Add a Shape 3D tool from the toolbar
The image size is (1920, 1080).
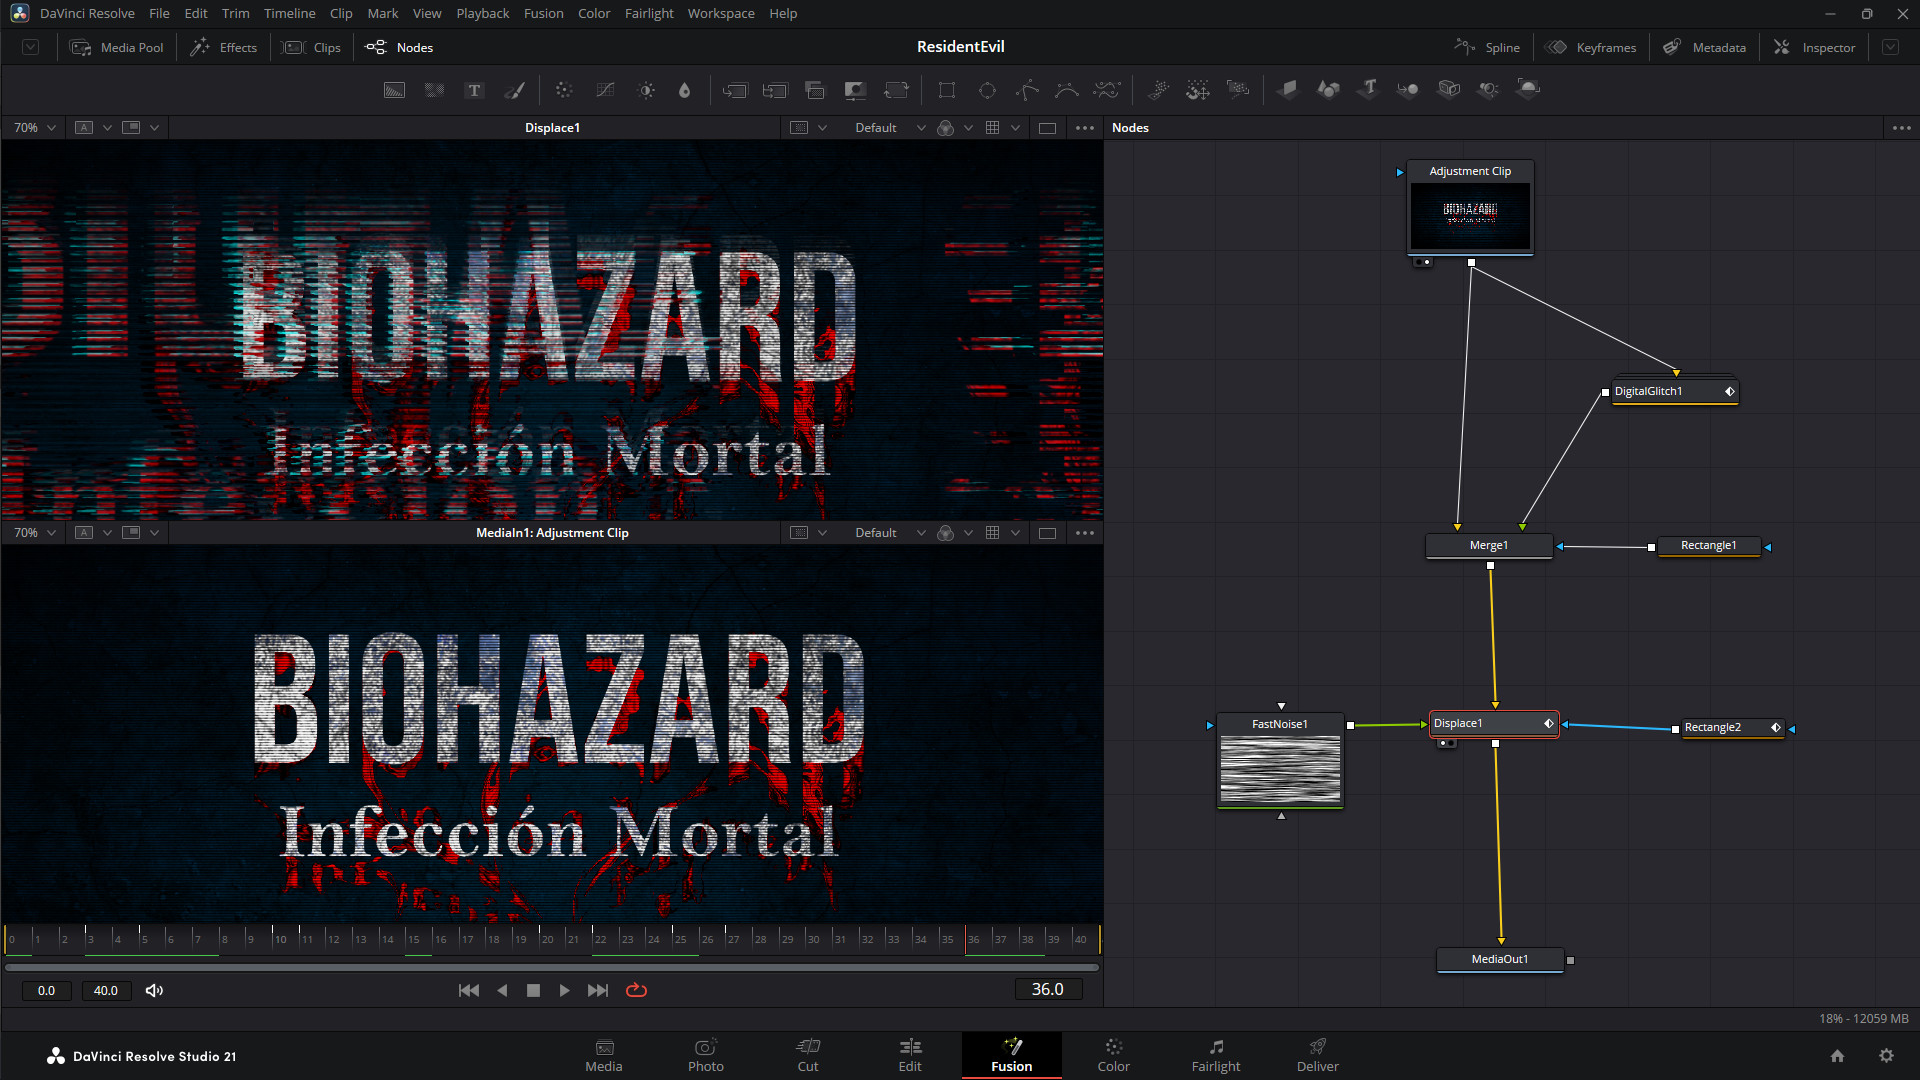pos(1328,90)
